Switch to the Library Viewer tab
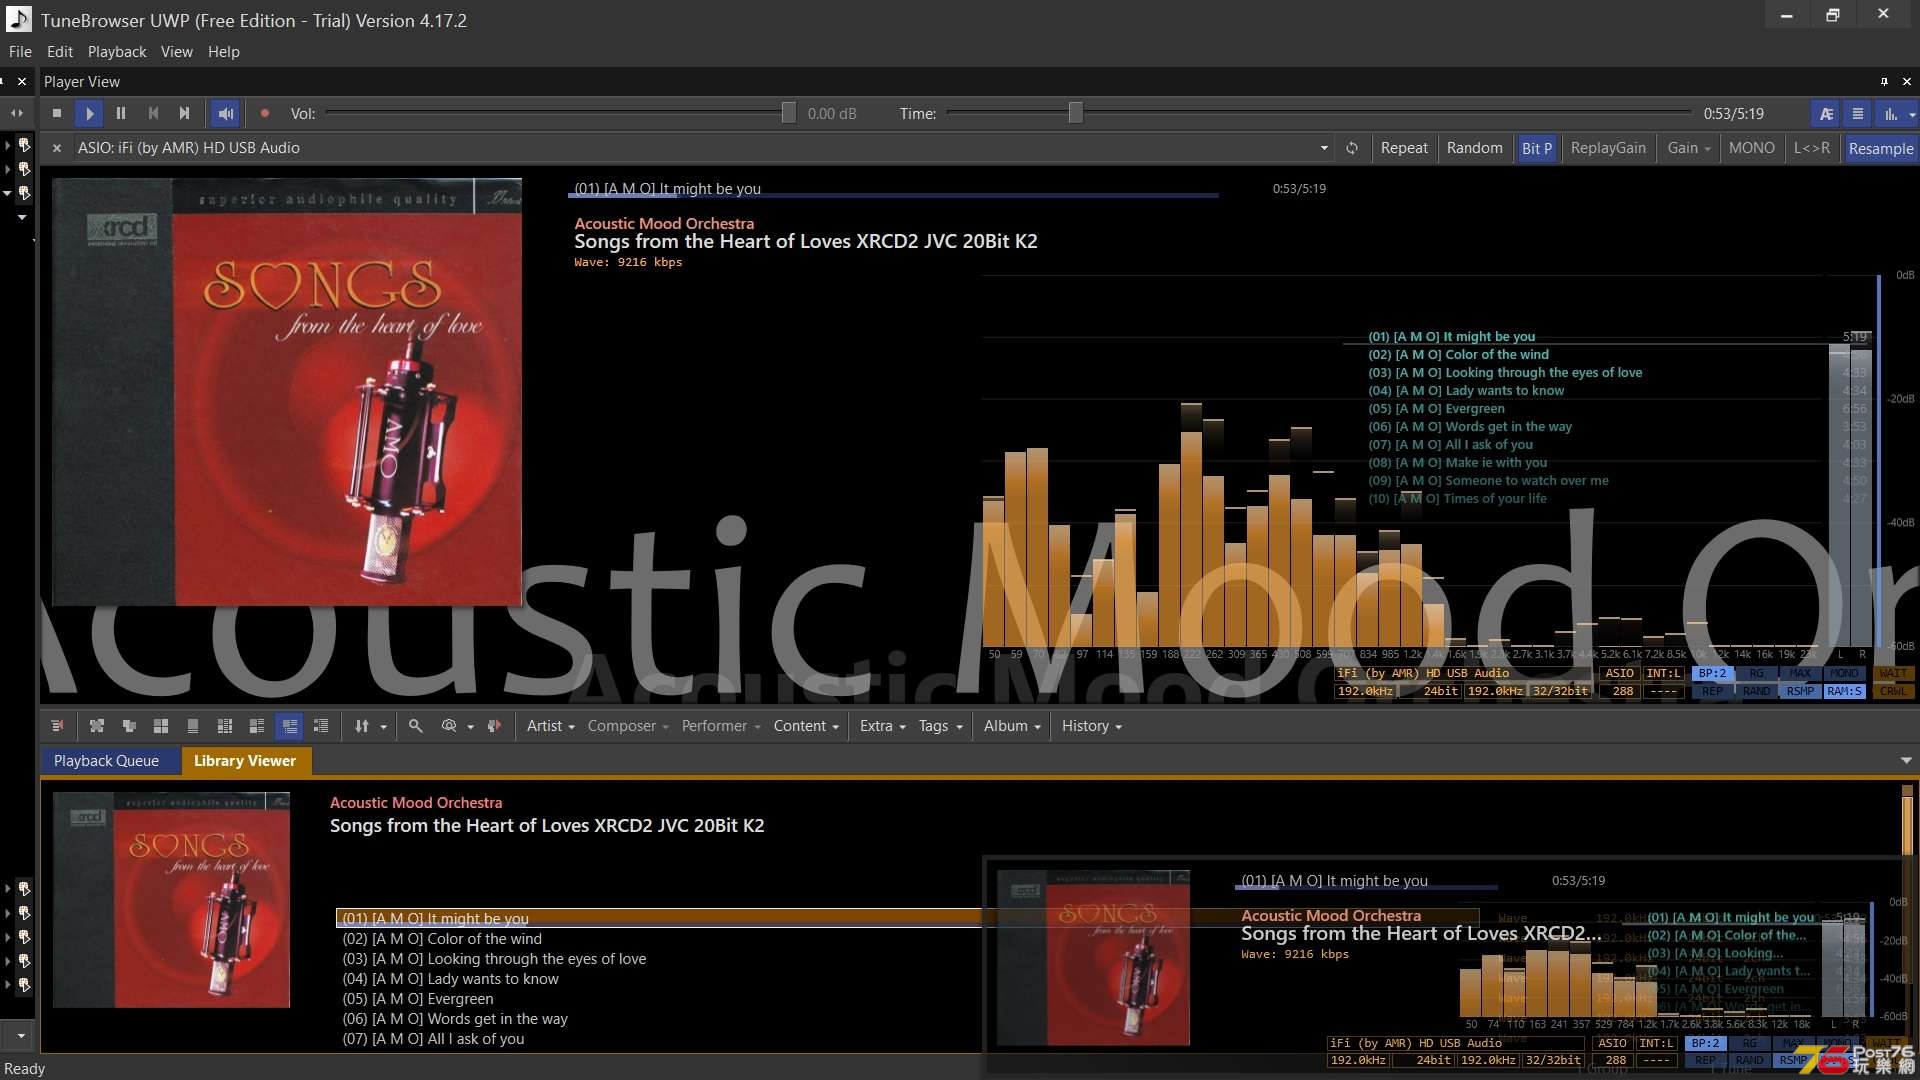The height and width of the screenshot is (1080, 1920). tap(245, 761)
